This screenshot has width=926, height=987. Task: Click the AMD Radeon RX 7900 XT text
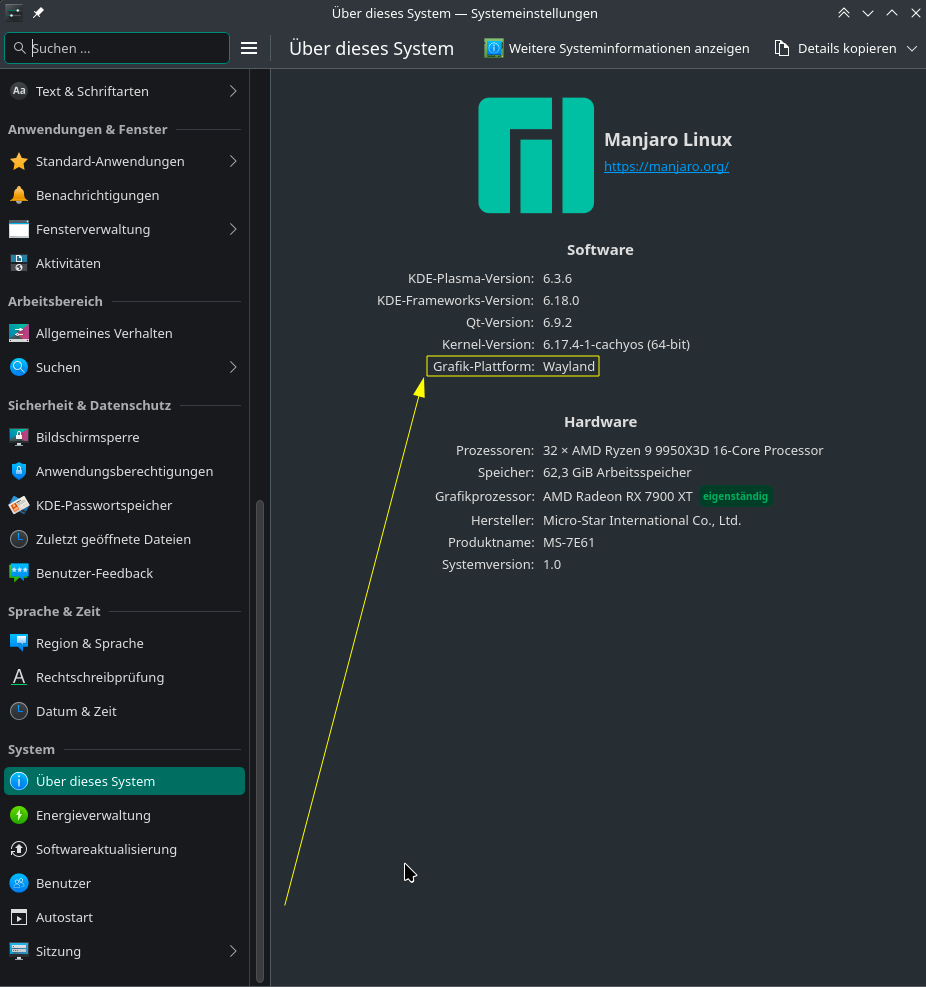(x=618, y=496)
